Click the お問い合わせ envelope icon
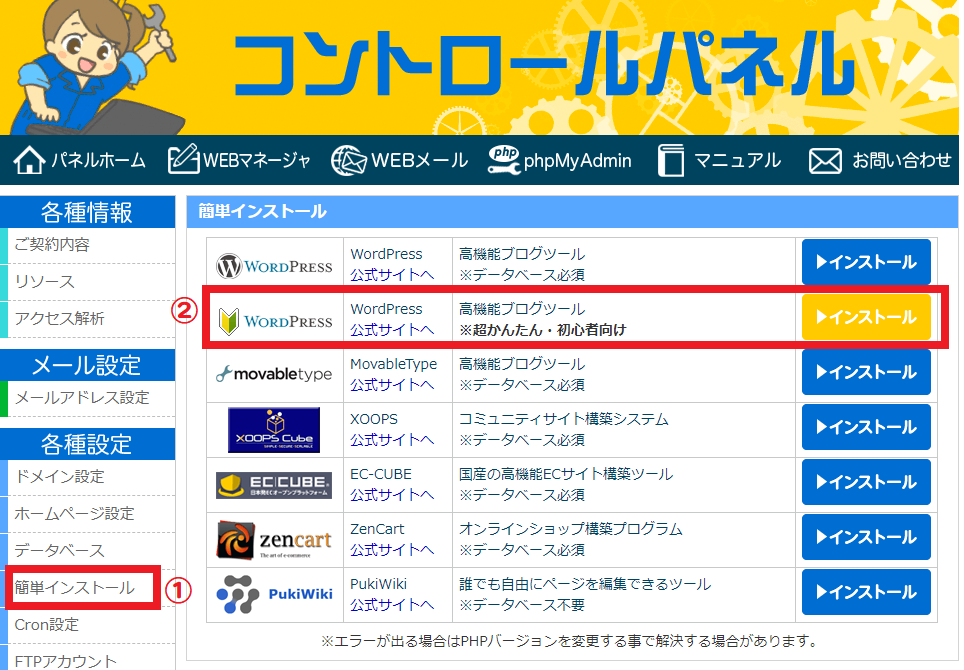 (825, 160)
